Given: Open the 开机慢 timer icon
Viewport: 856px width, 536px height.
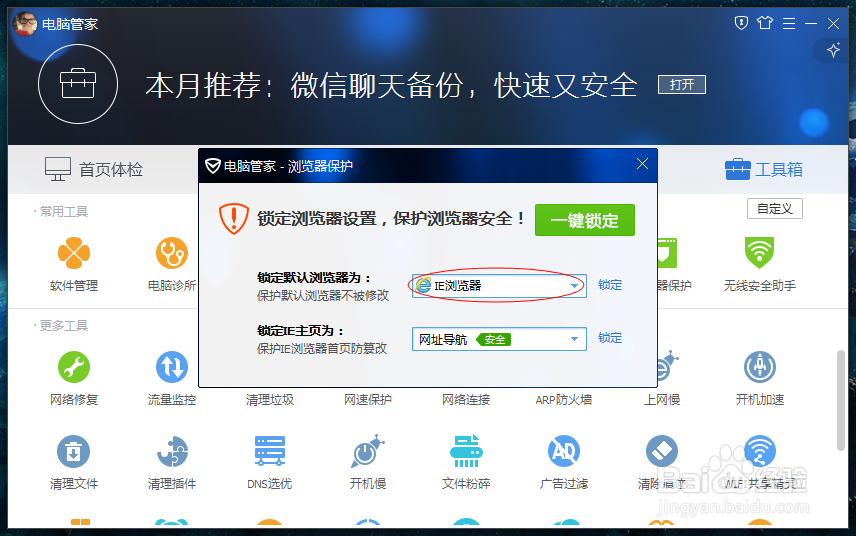Looking at the screenshot, I should [367, 451].
